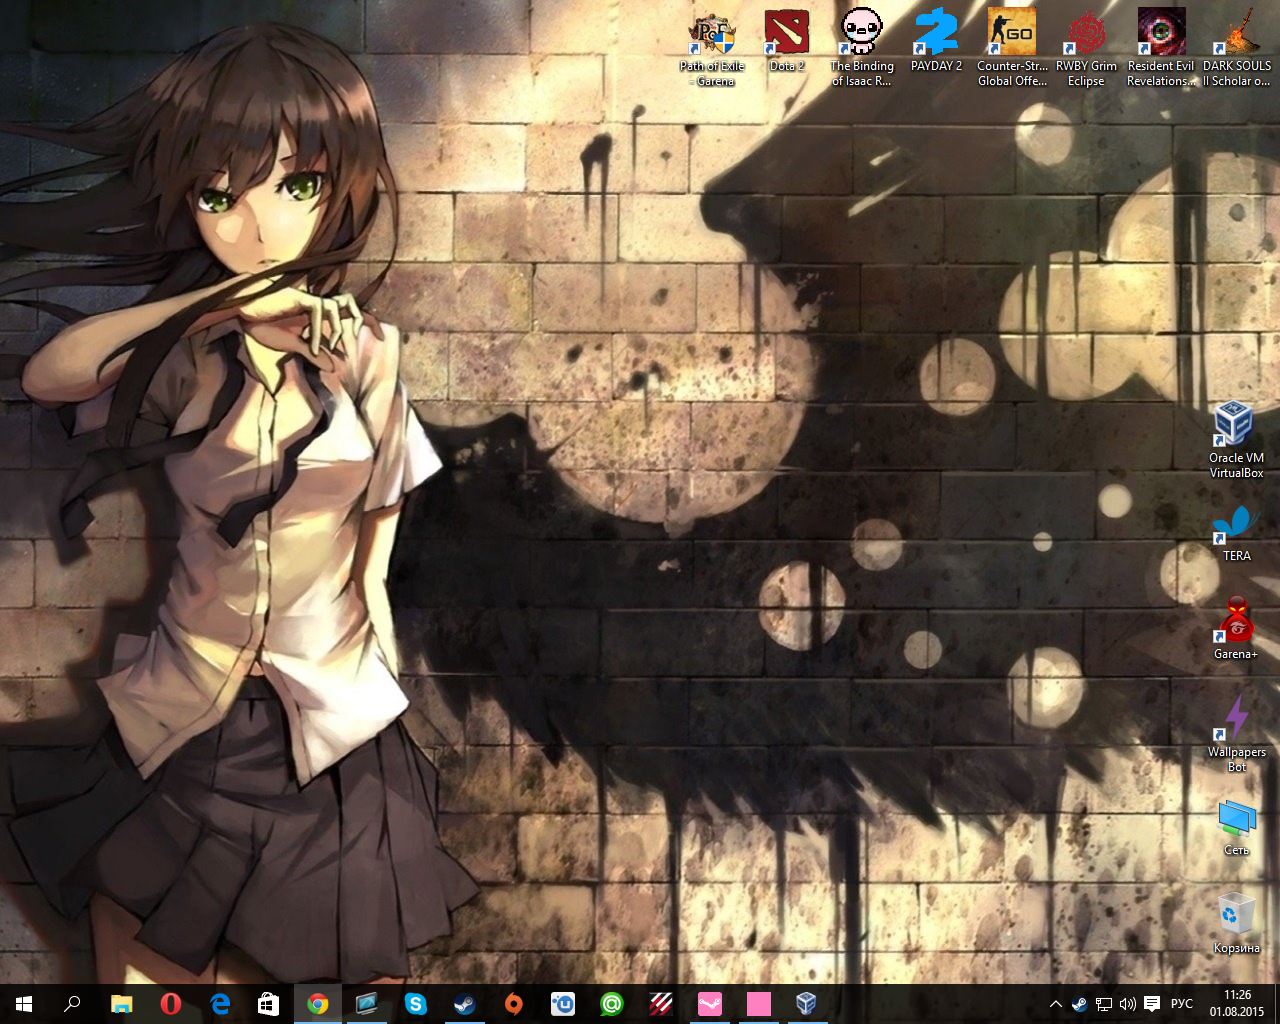Launch Microsoft Edge from taskbar
This screenshot has width=1280, height=1024.
[220, 1004]
